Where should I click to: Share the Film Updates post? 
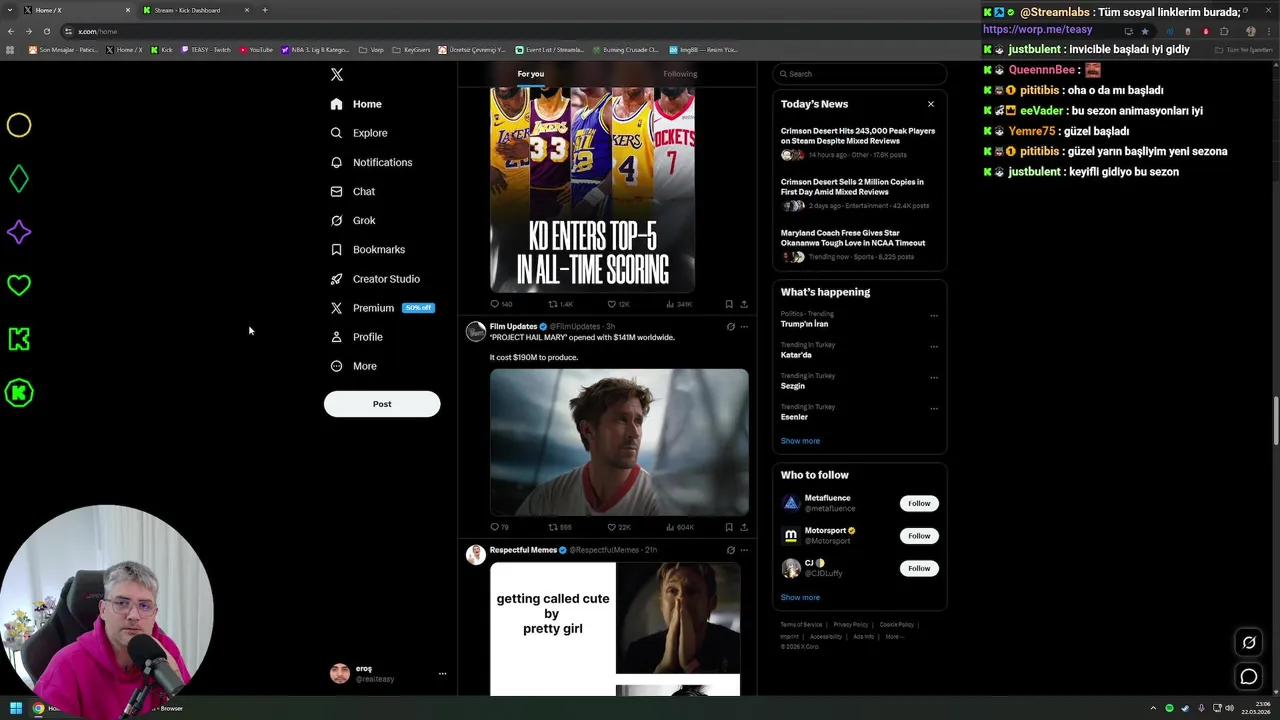point(743,527)
